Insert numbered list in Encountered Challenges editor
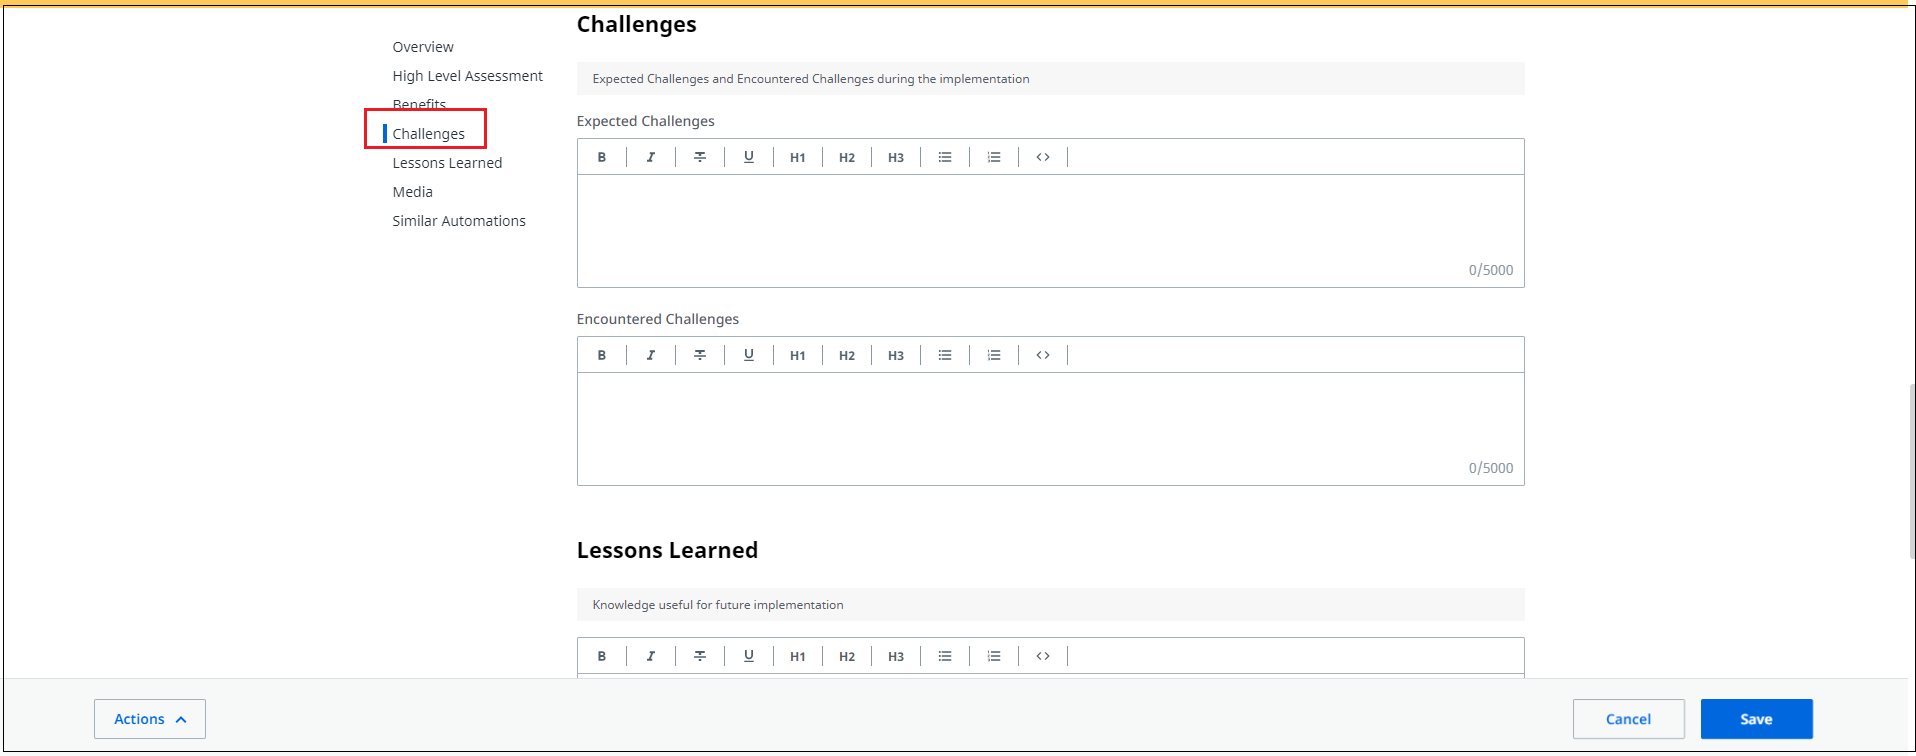Screen dimensions: 1916x756 [994, 355]
